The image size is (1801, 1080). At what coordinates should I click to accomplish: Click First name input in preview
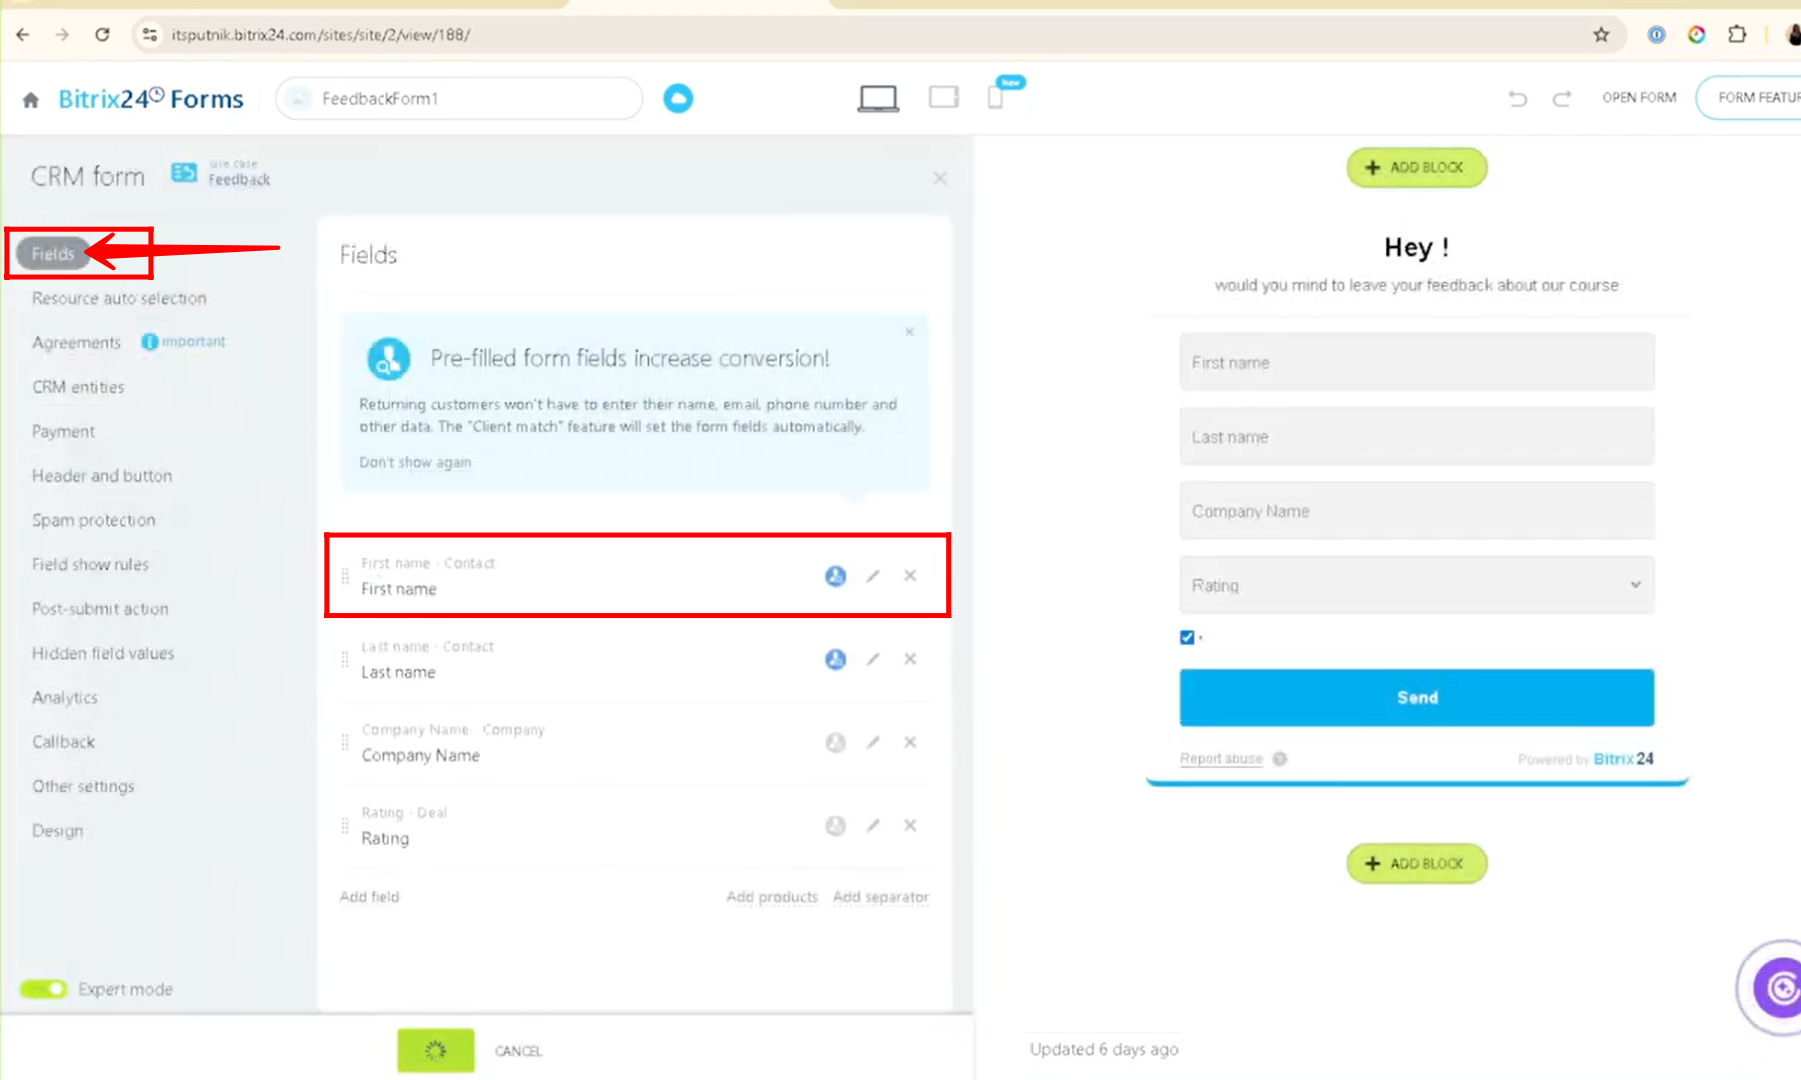[x=1416, y=362]
